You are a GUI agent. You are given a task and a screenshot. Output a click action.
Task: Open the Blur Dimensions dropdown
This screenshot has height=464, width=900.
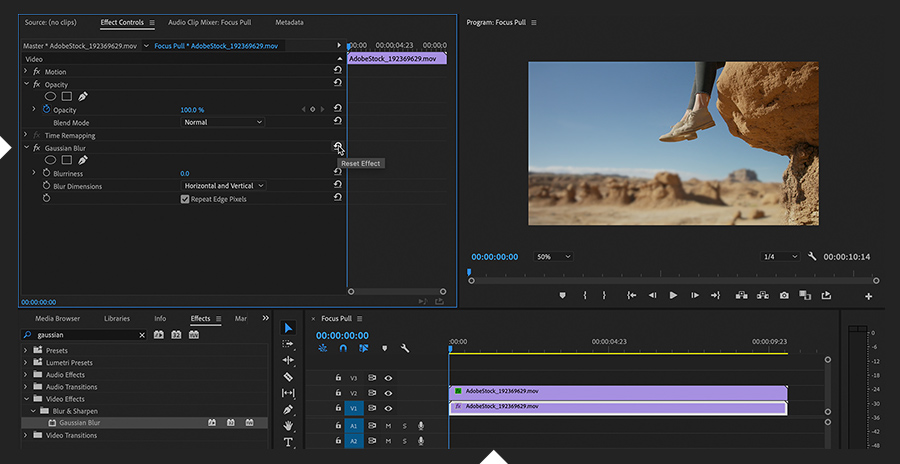tap(224, 186)
